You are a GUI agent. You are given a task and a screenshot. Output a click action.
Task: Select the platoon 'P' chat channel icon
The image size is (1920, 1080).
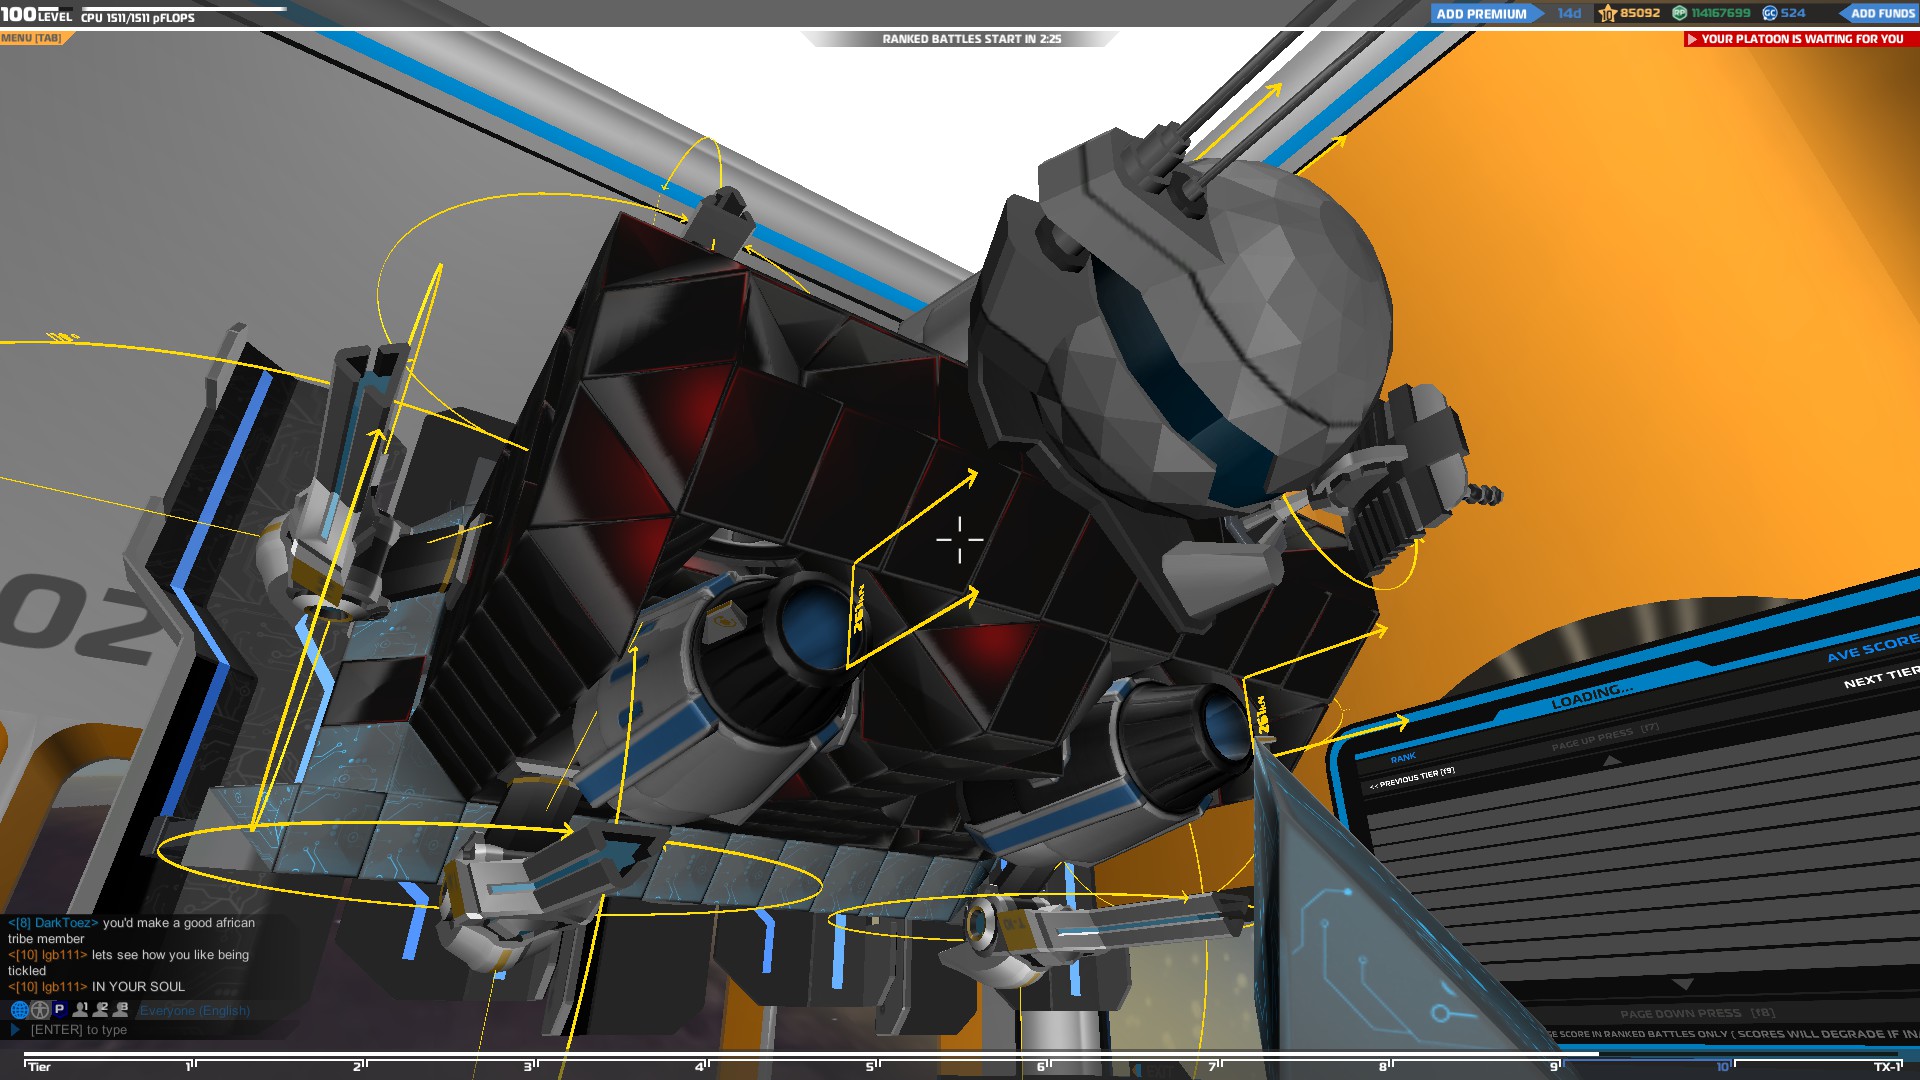pos(59,1010)
